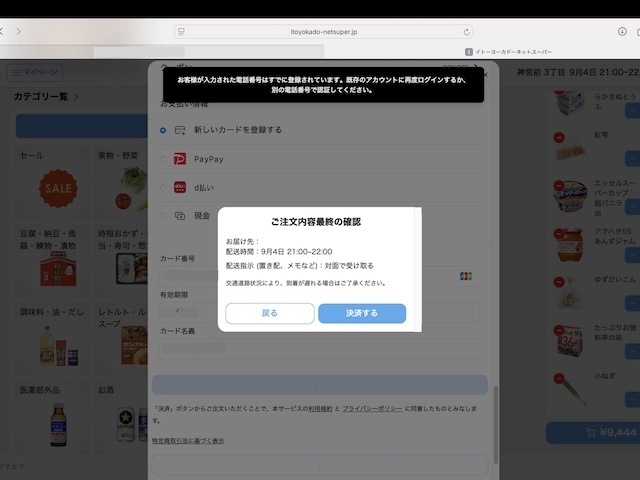Click the 戻る button in the confirmation dialog
Screen dimensions: 640x480
pos(270,313)
